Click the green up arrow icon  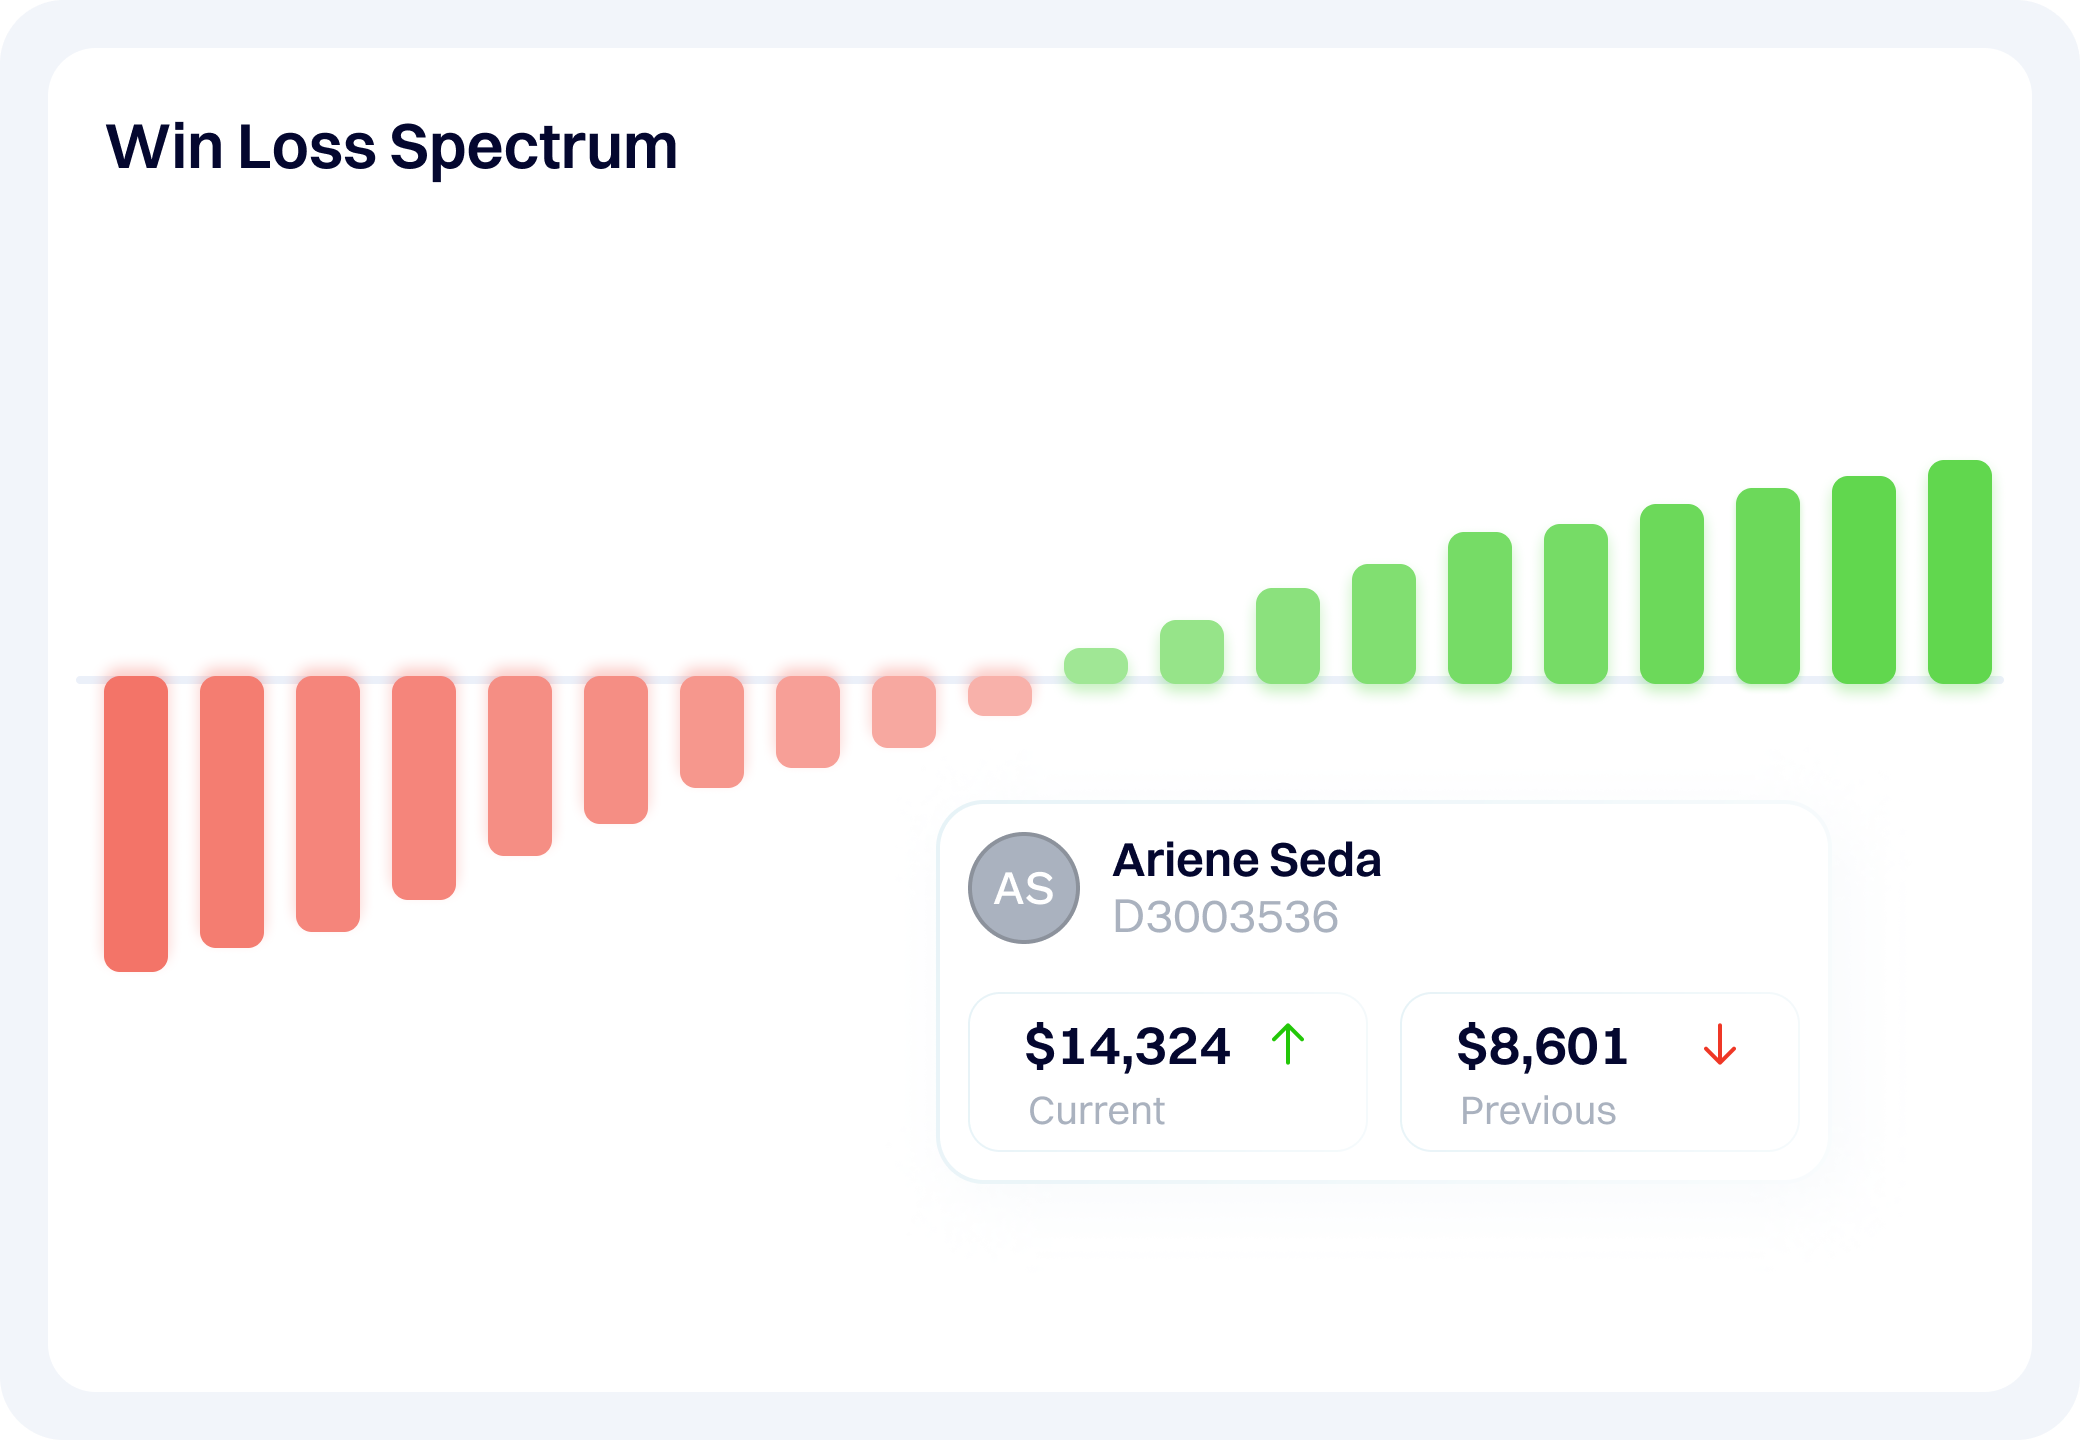pyautogui.click(x=1288, y=1044)
